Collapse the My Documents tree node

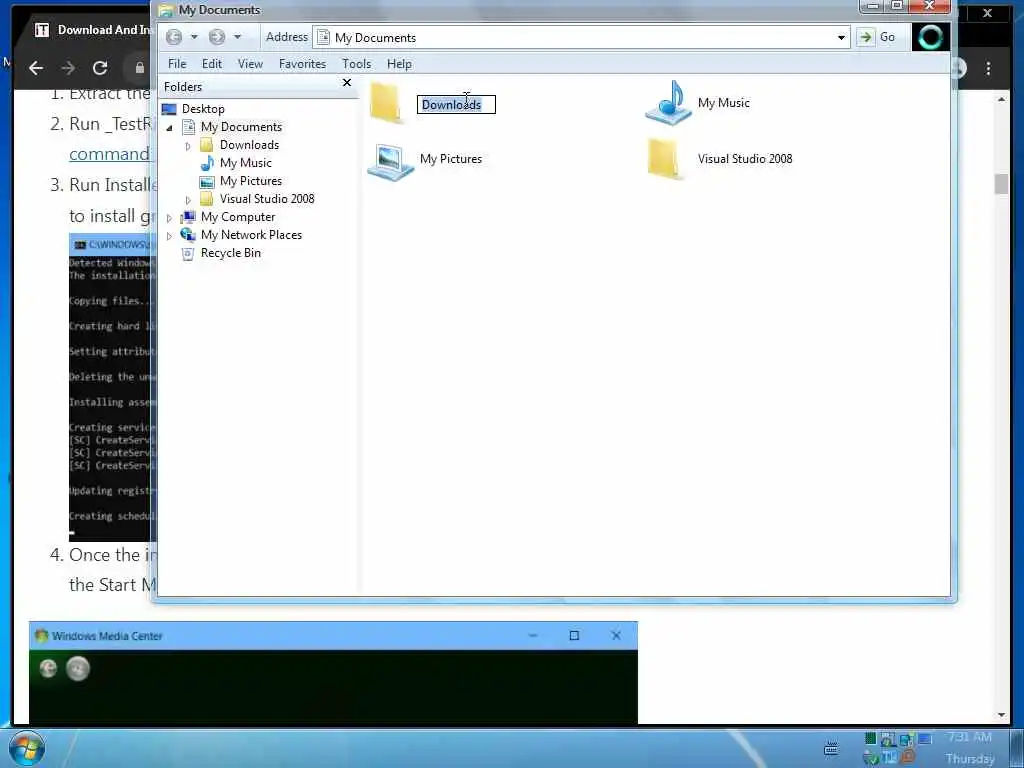(169, 127)
